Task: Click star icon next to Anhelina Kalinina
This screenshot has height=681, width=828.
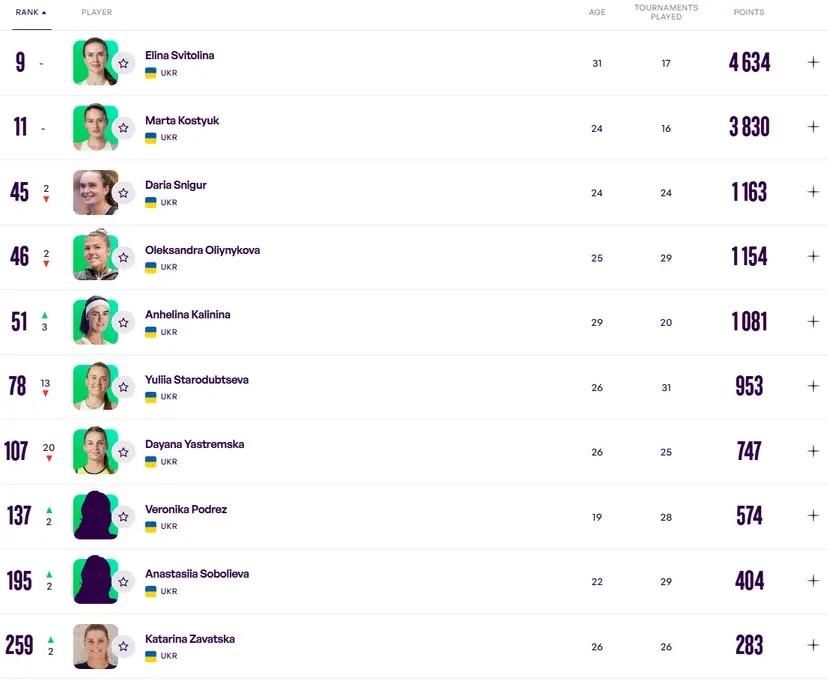Action: [x=123, y=322]
